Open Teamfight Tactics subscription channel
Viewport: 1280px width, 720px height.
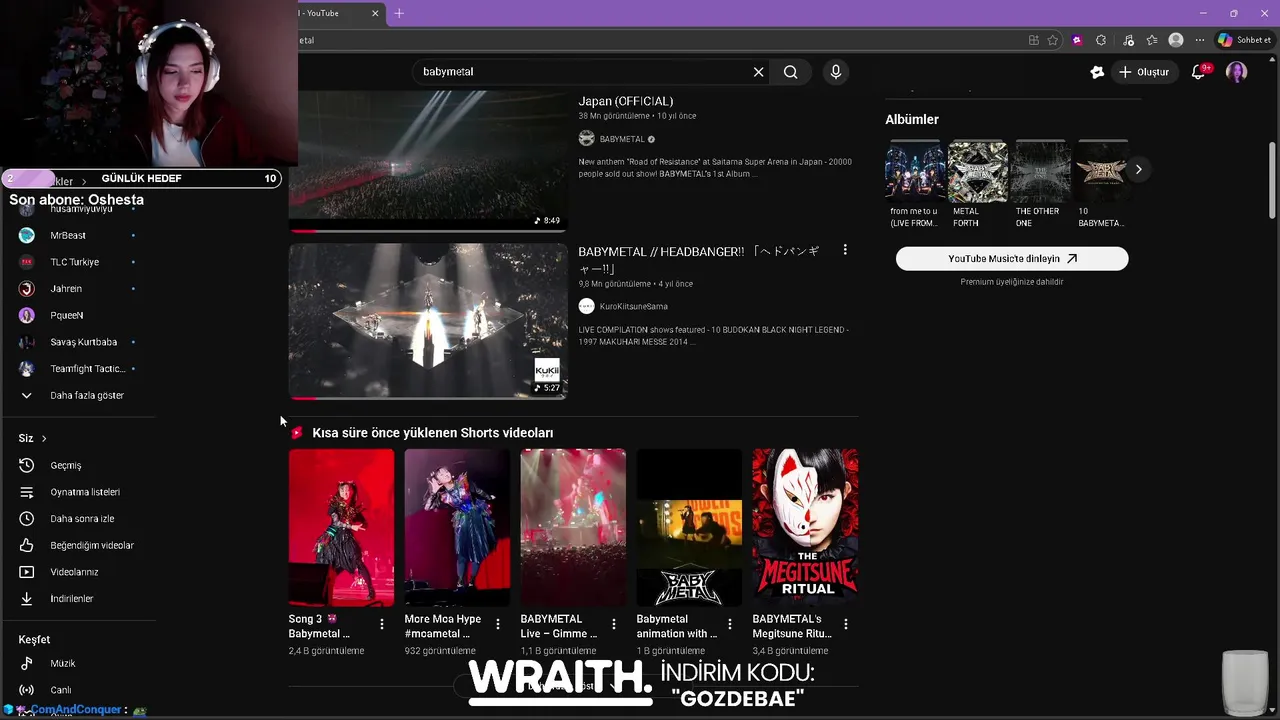point(78,368)
